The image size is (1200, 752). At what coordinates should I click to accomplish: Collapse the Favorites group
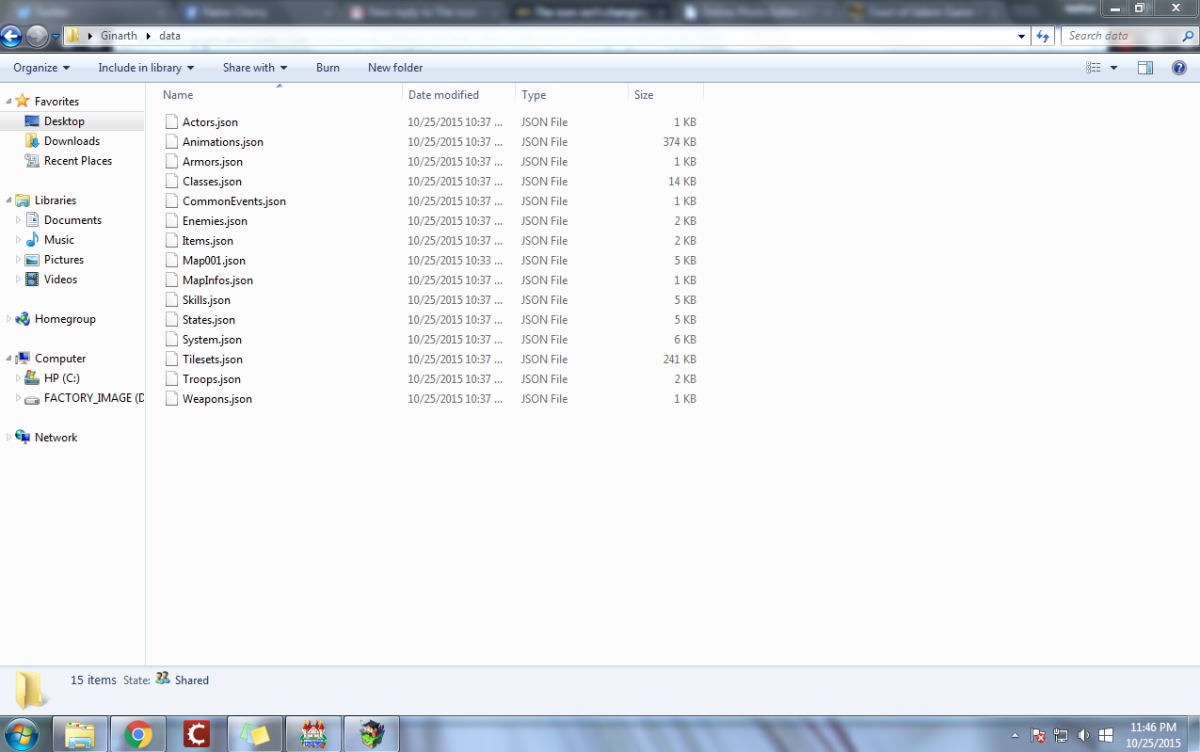(9, 101)
